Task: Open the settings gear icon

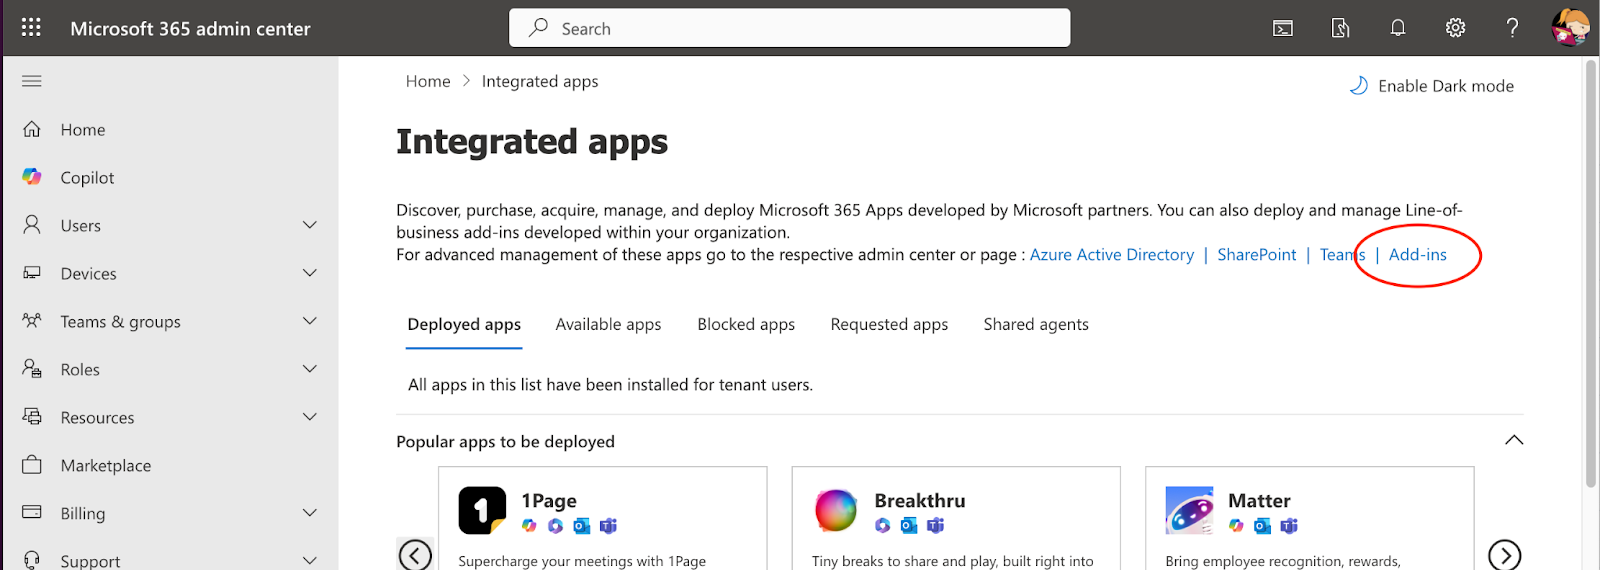Action: [x=1455, y=28]
